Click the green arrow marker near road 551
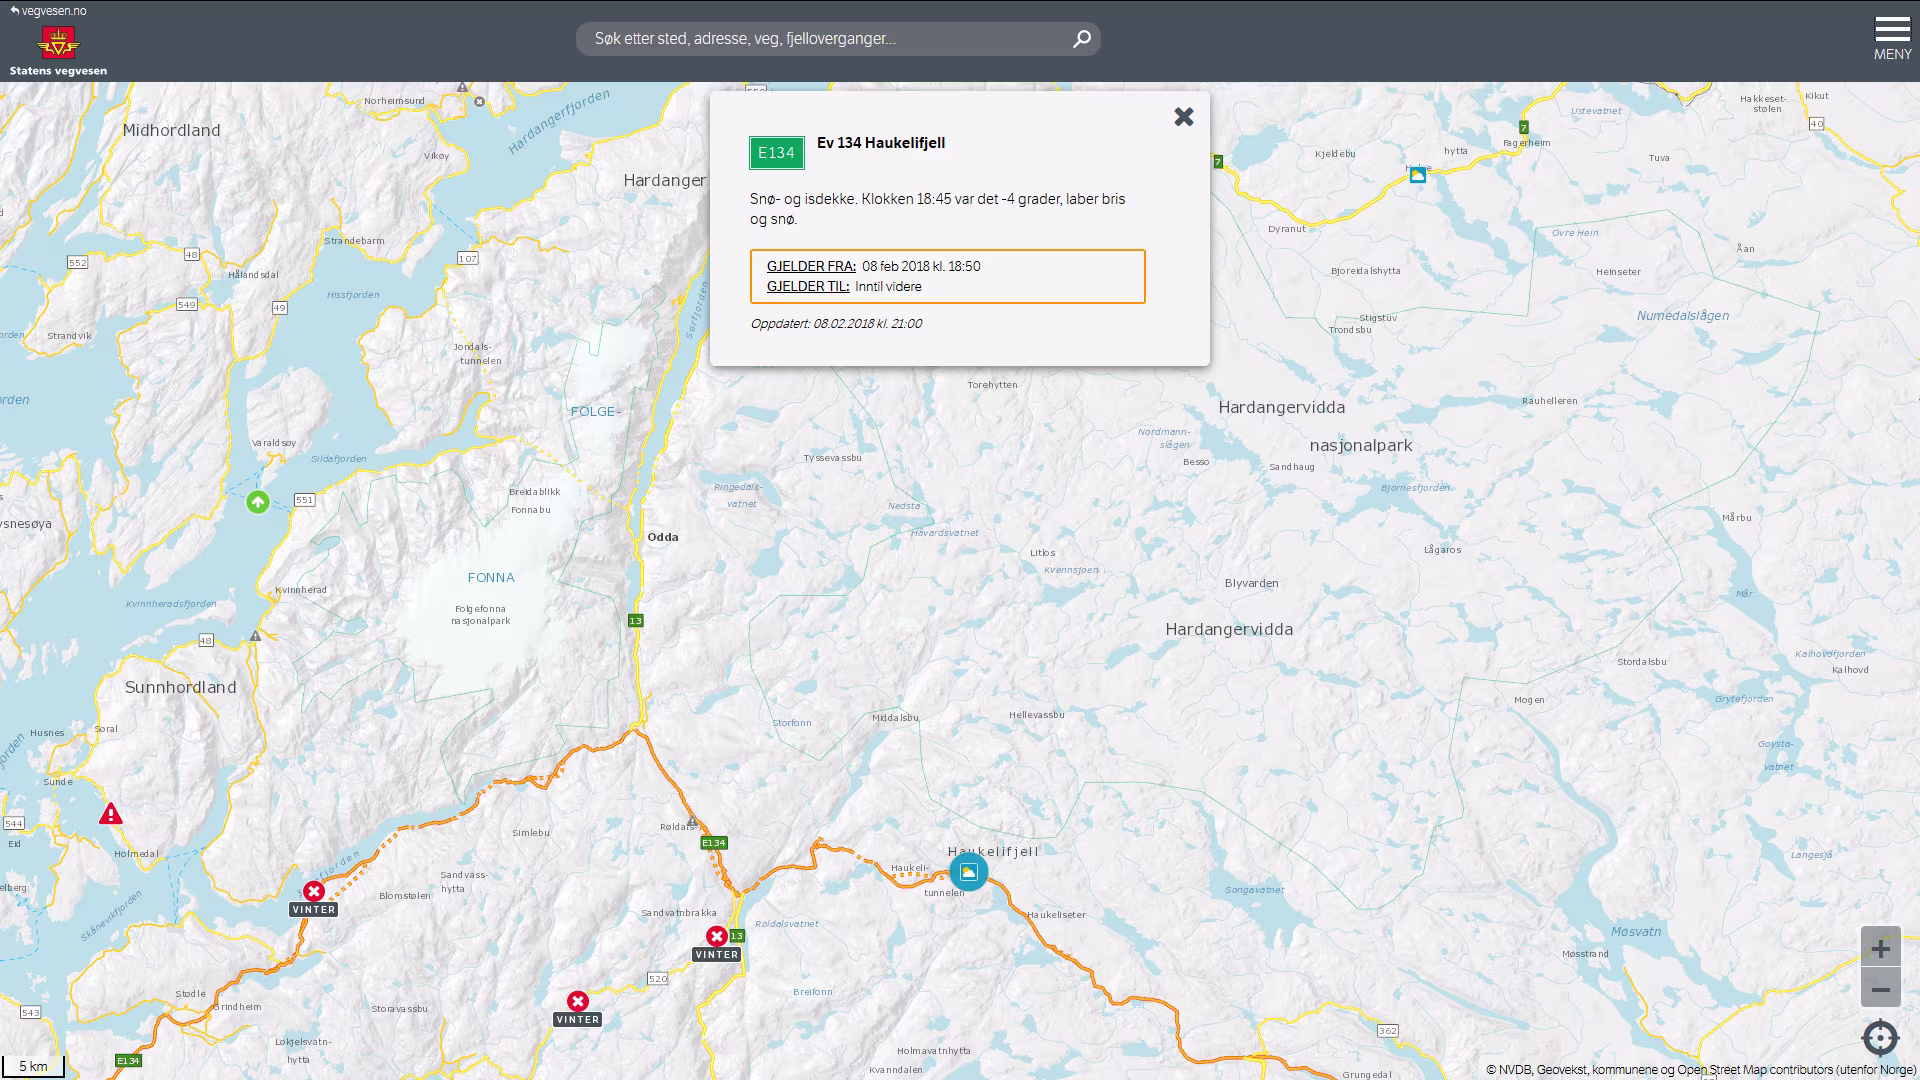Viewport: 1920px width, 1080px height. pyautogui.click(x=258, y=502)
